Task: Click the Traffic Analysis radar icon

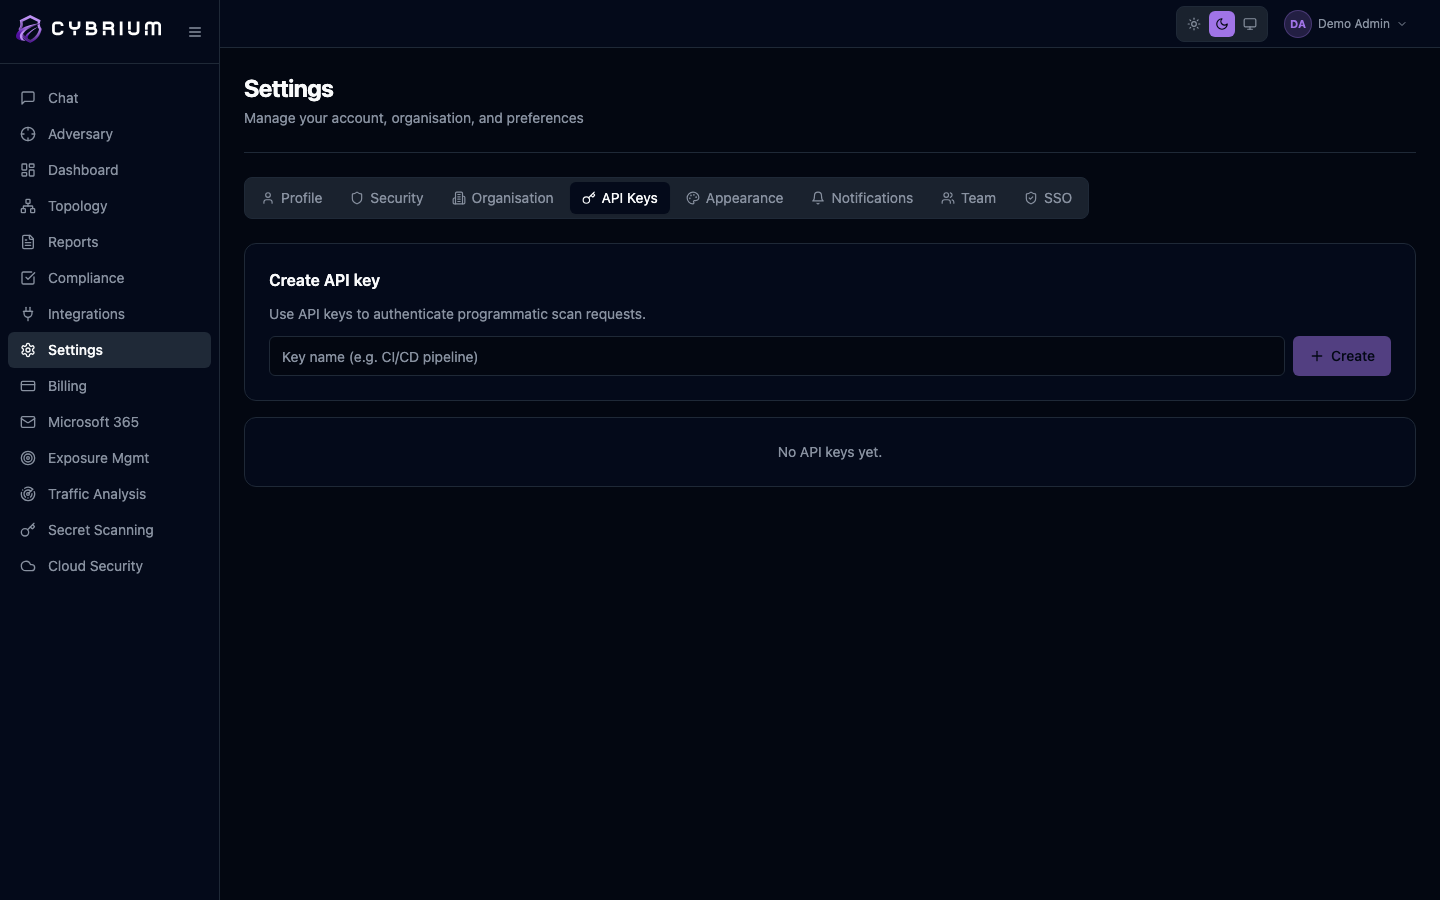Action: [x=28, y=494]
